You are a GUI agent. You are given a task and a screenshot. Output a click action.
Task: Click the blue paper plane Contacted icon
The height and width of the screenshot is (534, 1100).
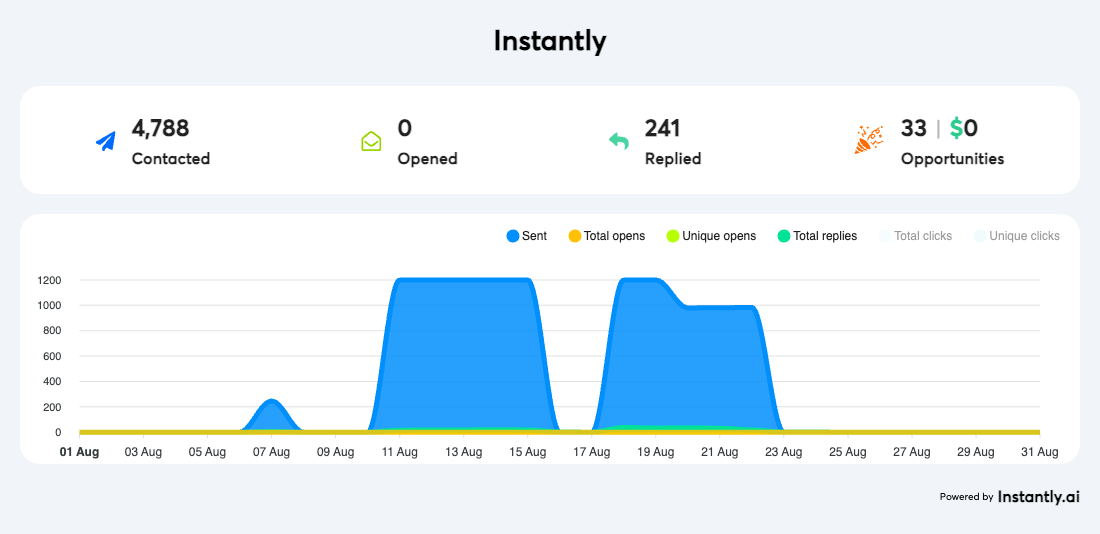point(106,142)
